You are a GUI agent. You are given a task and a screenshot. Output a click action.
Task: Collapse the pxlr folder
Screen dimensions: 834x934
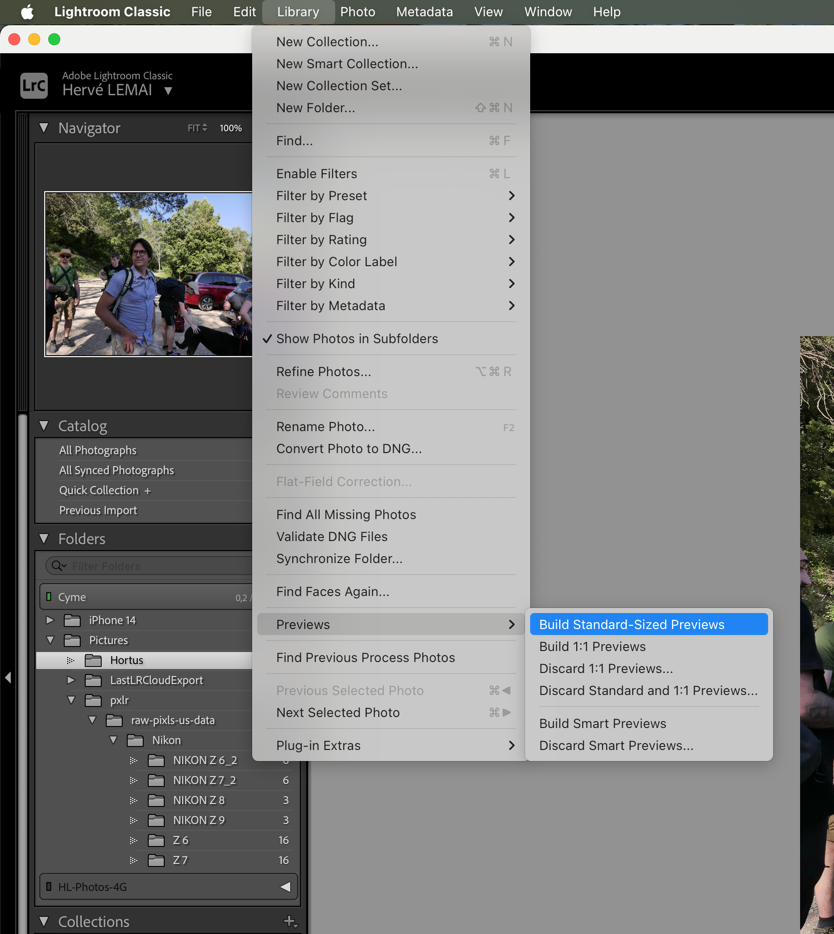tap(71, 700)
